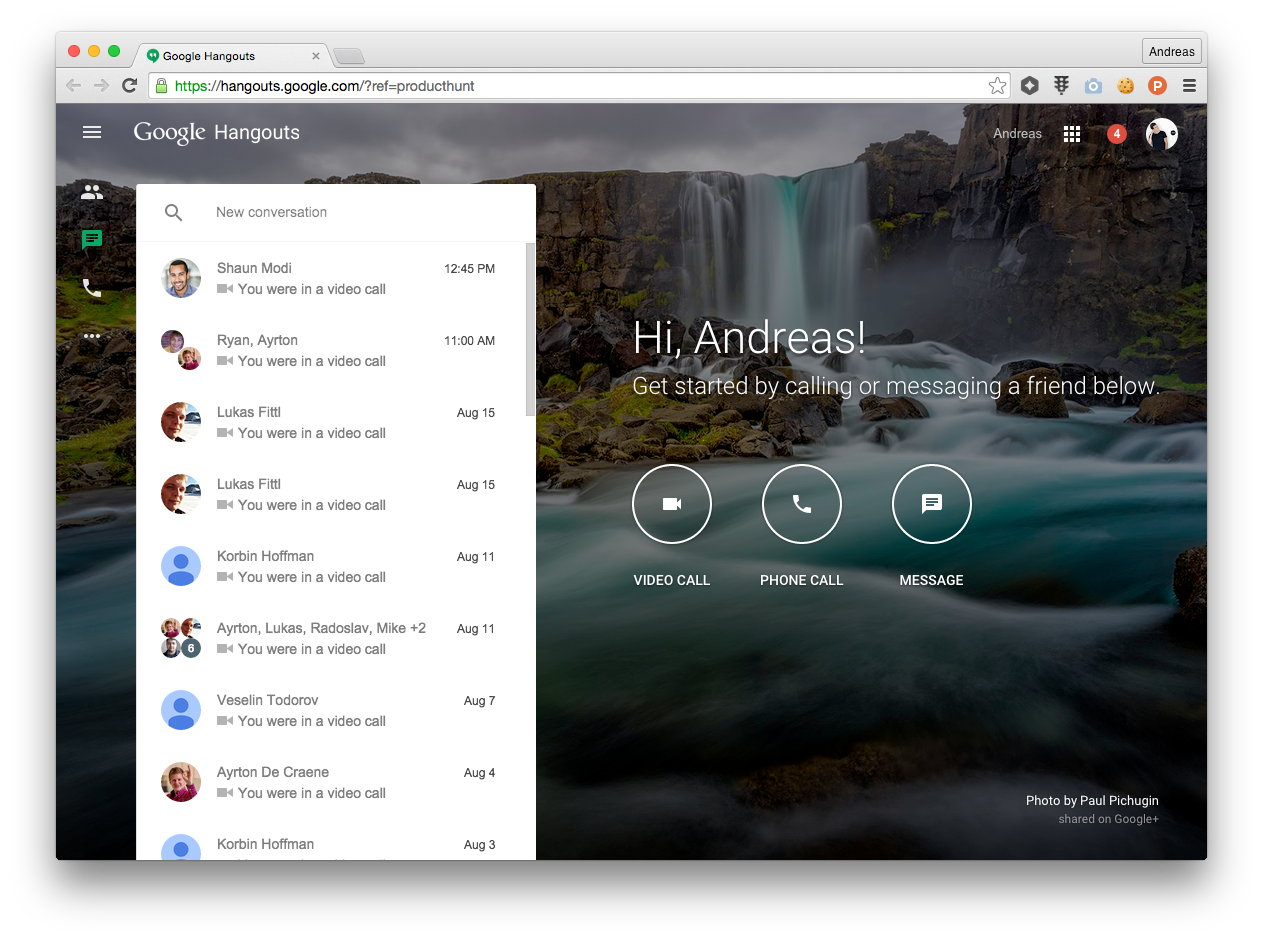
Task: Open the hamburger main menu in Hangouts
Action: click(92, 132)
